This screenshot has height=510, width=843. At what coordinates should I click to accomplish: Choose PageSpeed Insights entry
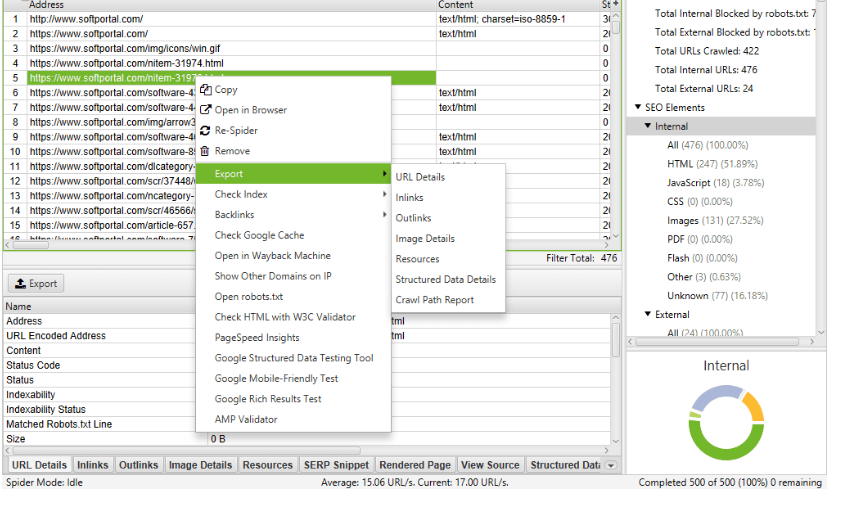[x=257, y=337]
